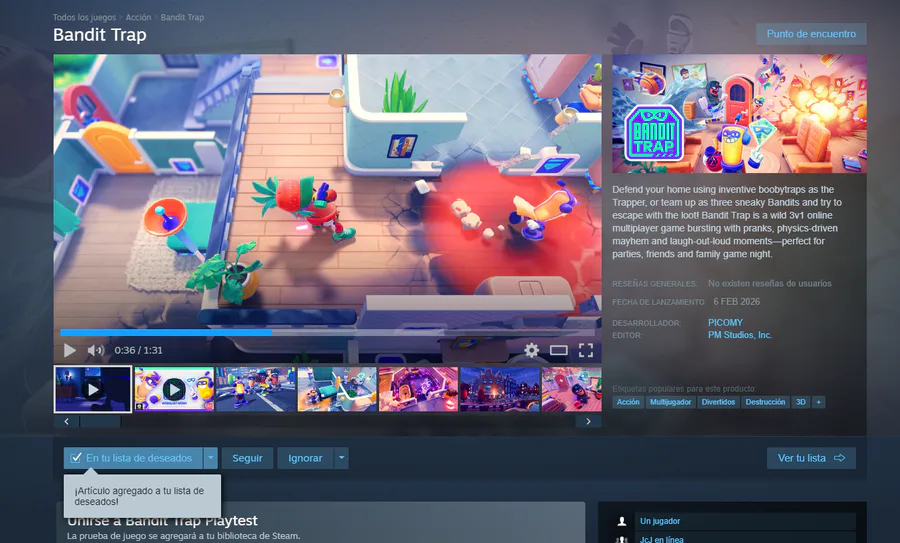Viewport: 900px width, 543px height.
Task: Enter fullscreen video mode
Action: (585, 350)
